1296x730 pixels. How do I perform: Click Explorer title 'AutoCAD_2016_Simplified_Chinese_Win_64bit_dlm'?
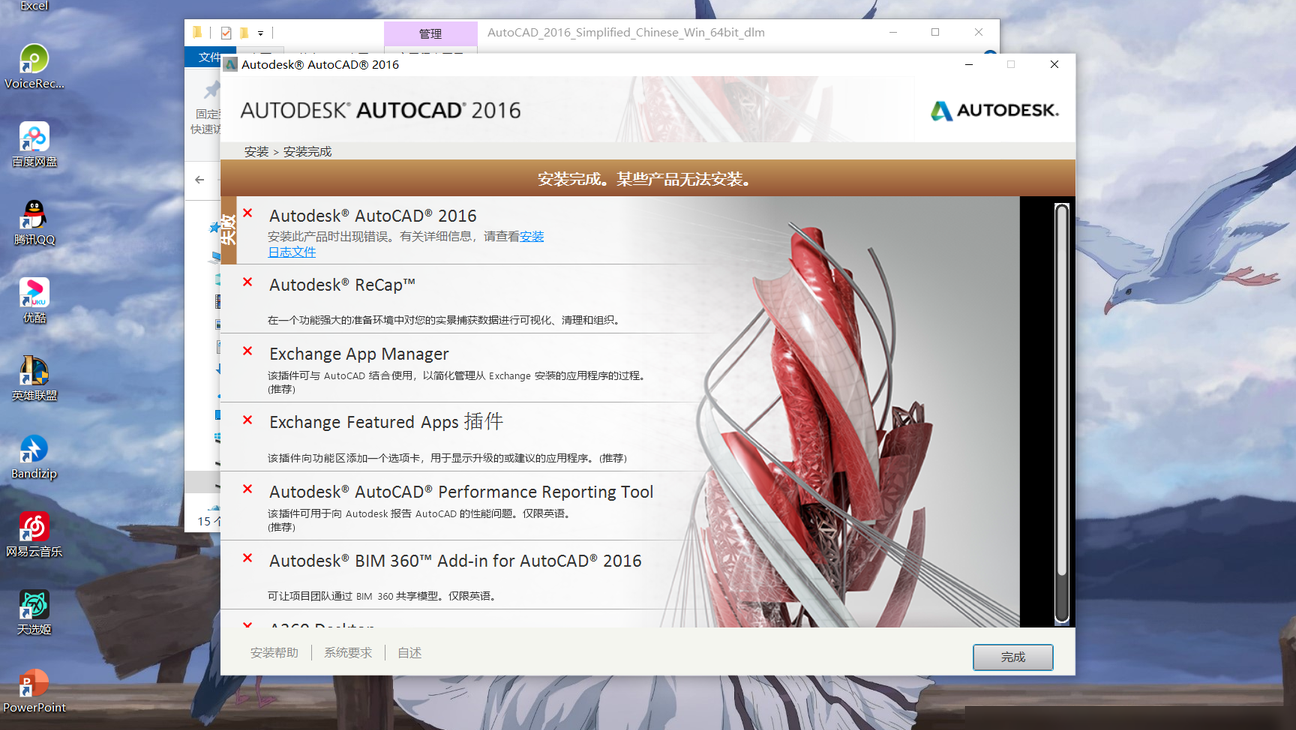point(626,32)
